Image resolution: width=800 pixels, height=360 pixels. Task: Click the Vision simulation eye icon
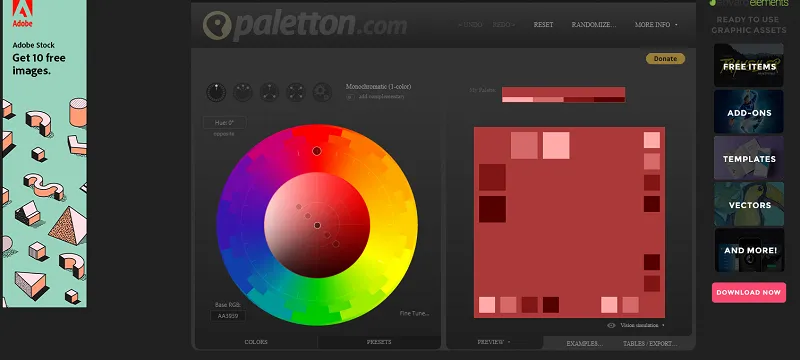click(611, 325)
